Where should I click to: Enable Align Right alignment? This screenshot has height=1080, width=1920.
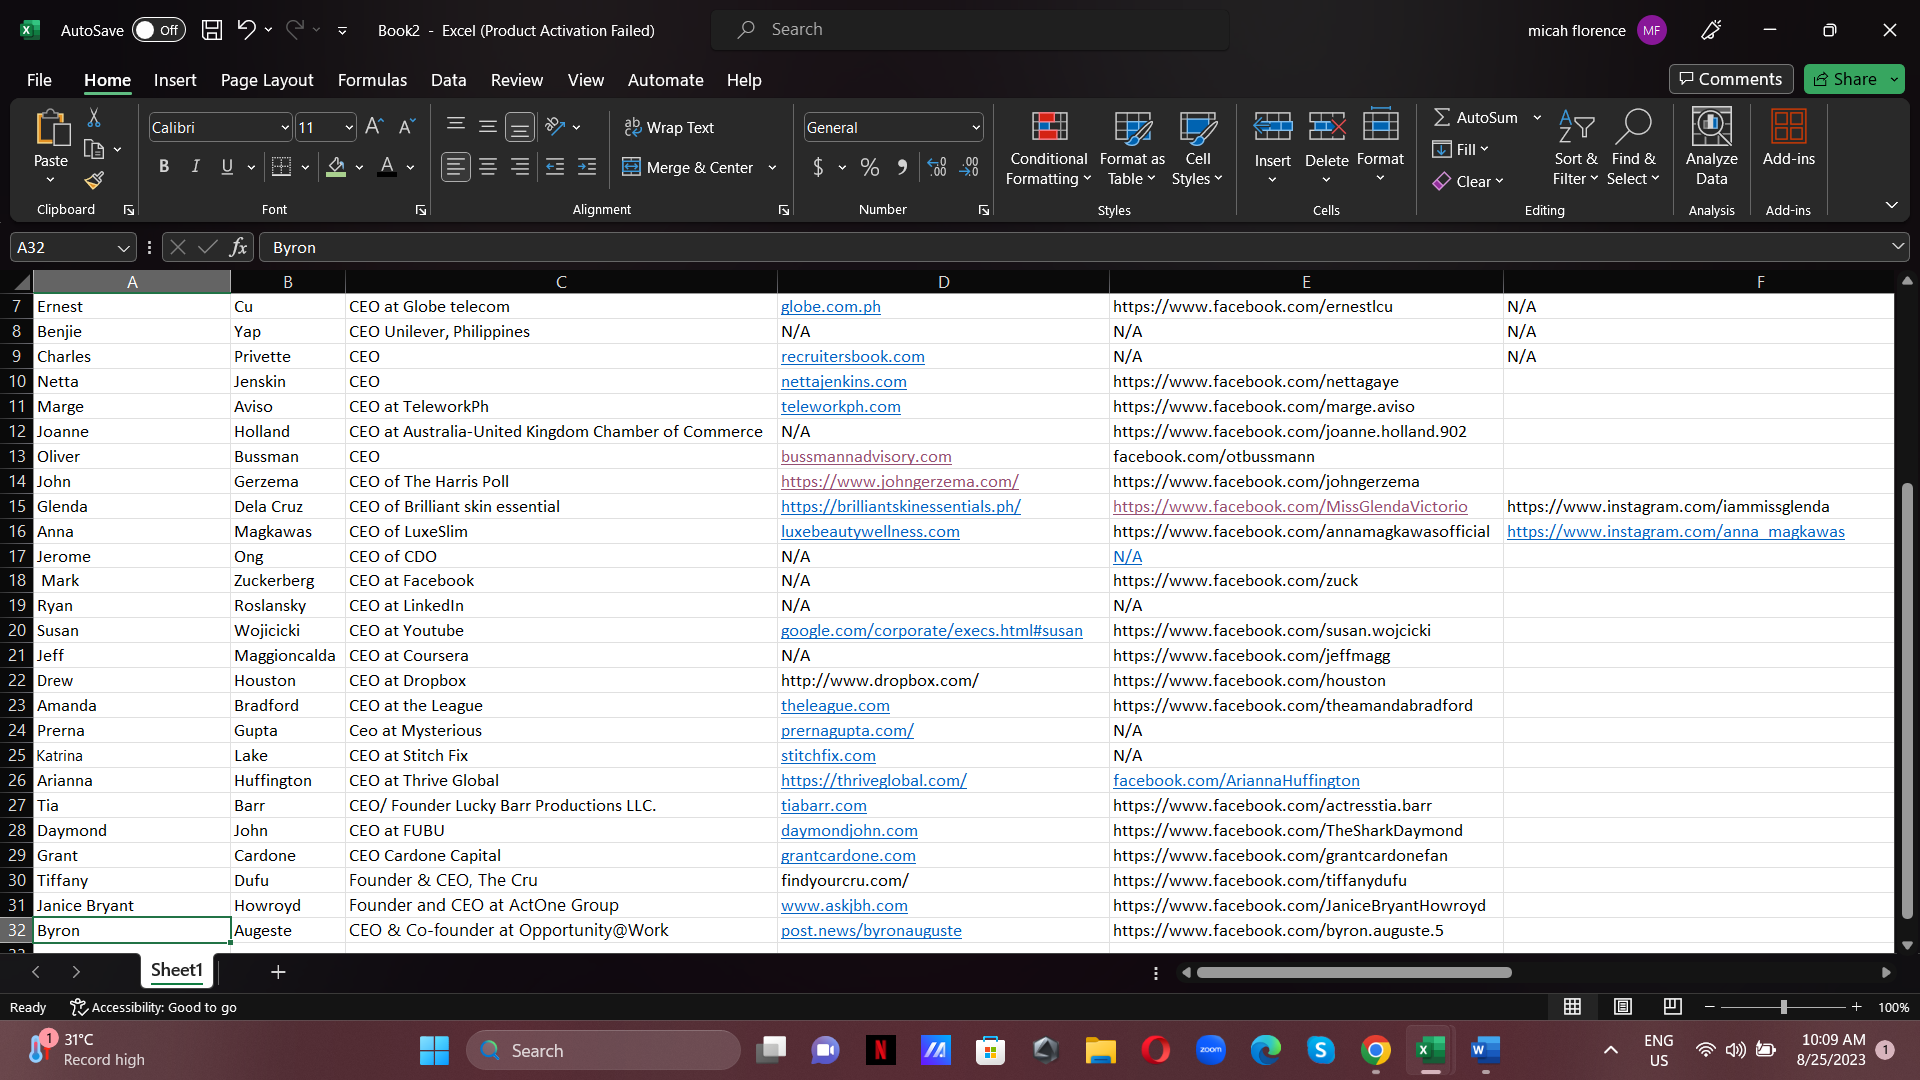point(520,167)
